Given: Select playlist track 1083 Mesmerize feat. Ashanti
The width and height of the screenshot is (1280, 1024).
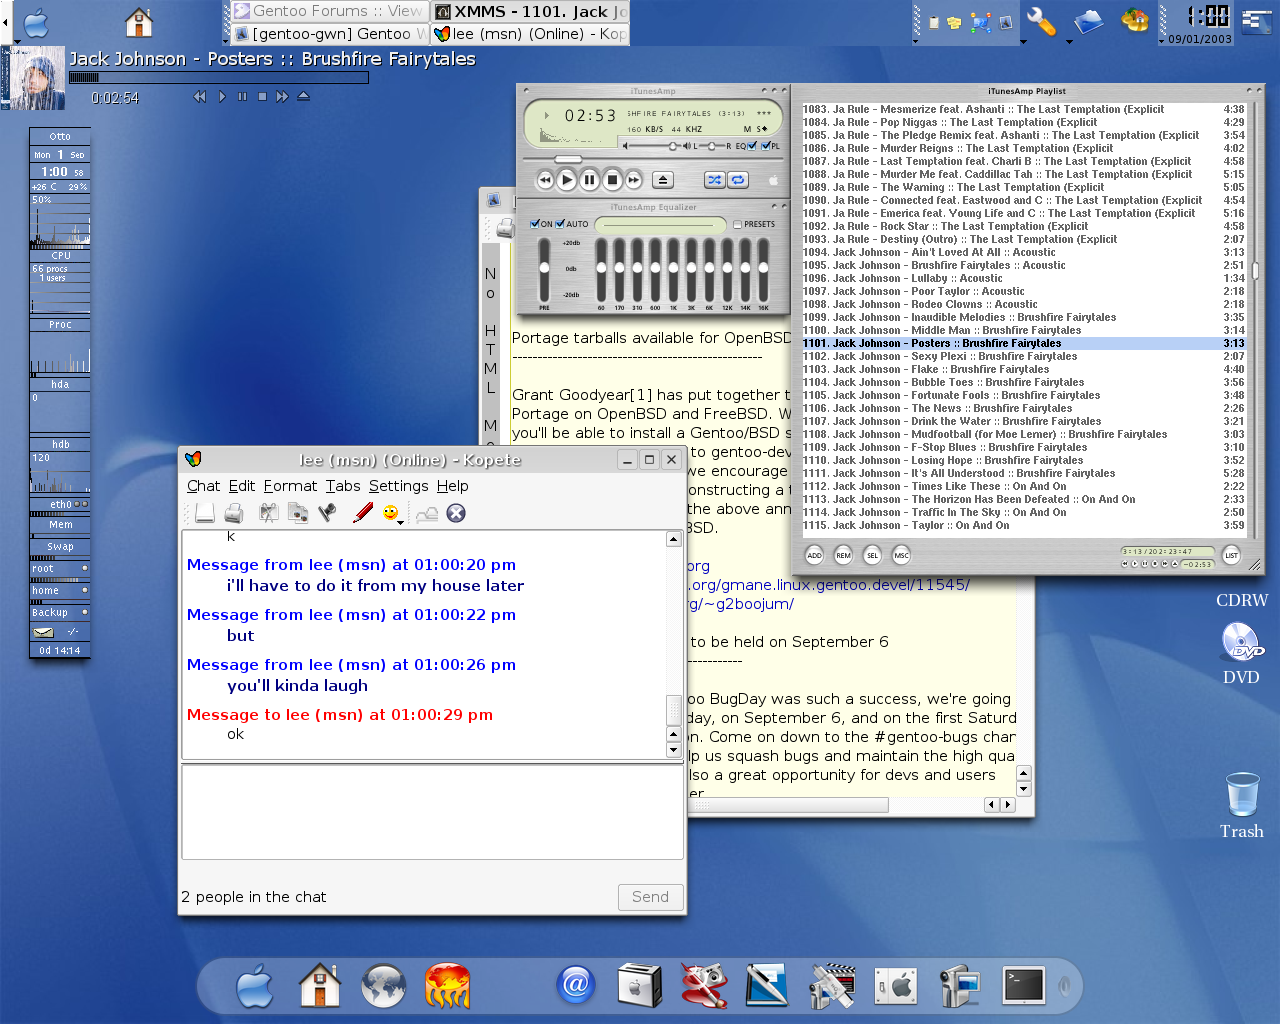Looking at the screenshot, I should point(1024,109).
